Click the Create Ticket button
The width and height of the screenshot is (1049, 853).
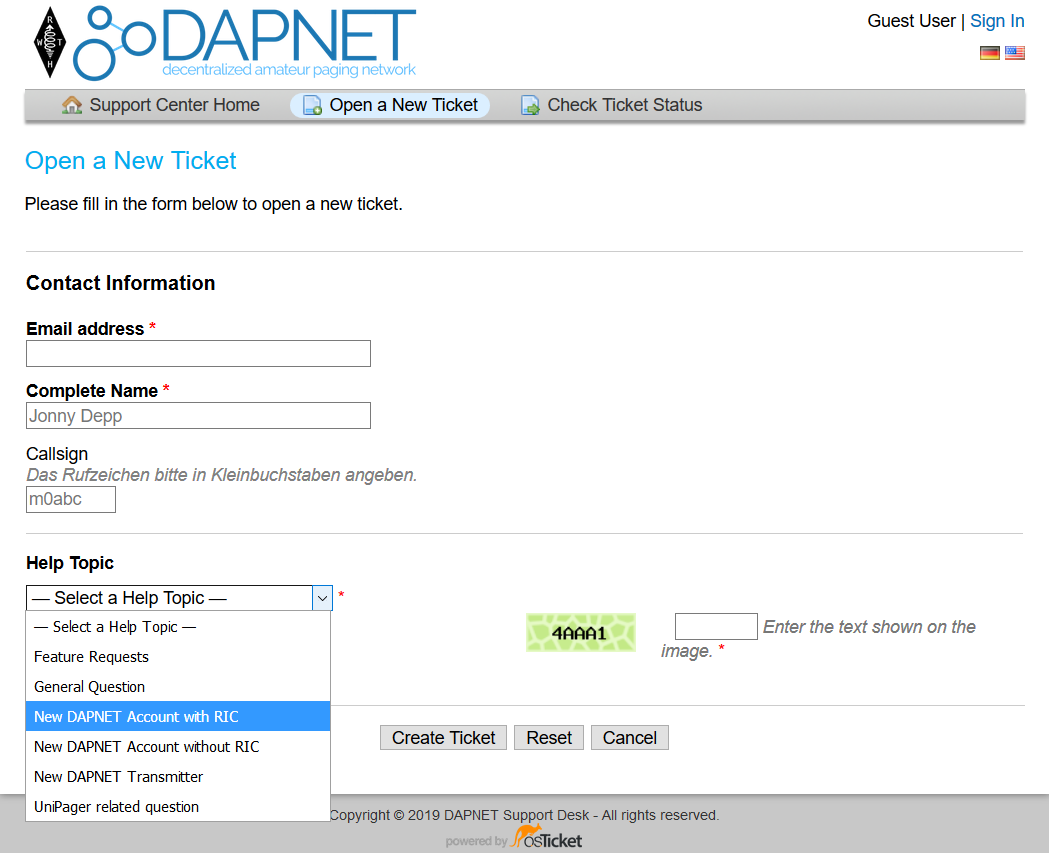point(444,738)
